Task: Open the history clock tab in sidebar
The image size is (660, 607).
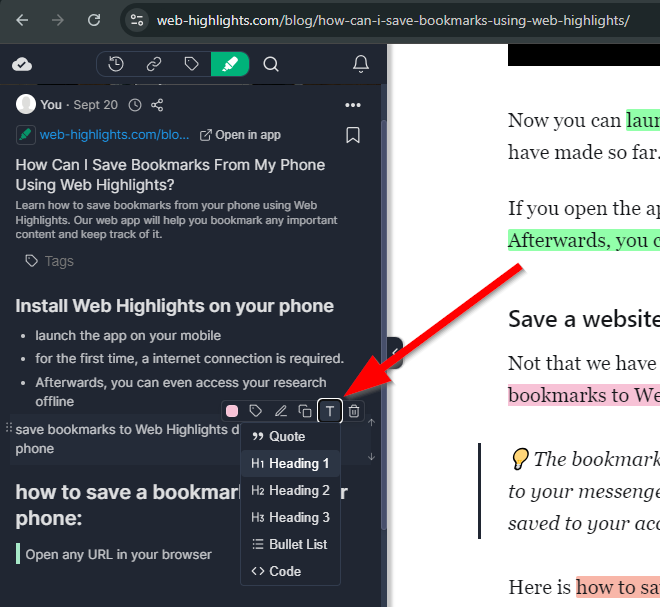Action: tap(116, 64)
